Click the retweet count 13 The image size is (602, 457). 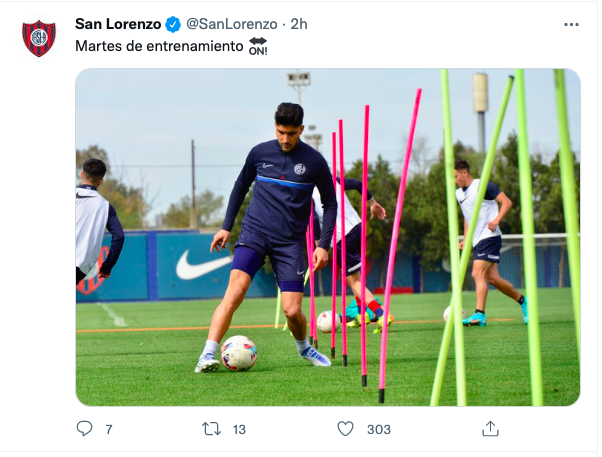click(x=239, y=429)
